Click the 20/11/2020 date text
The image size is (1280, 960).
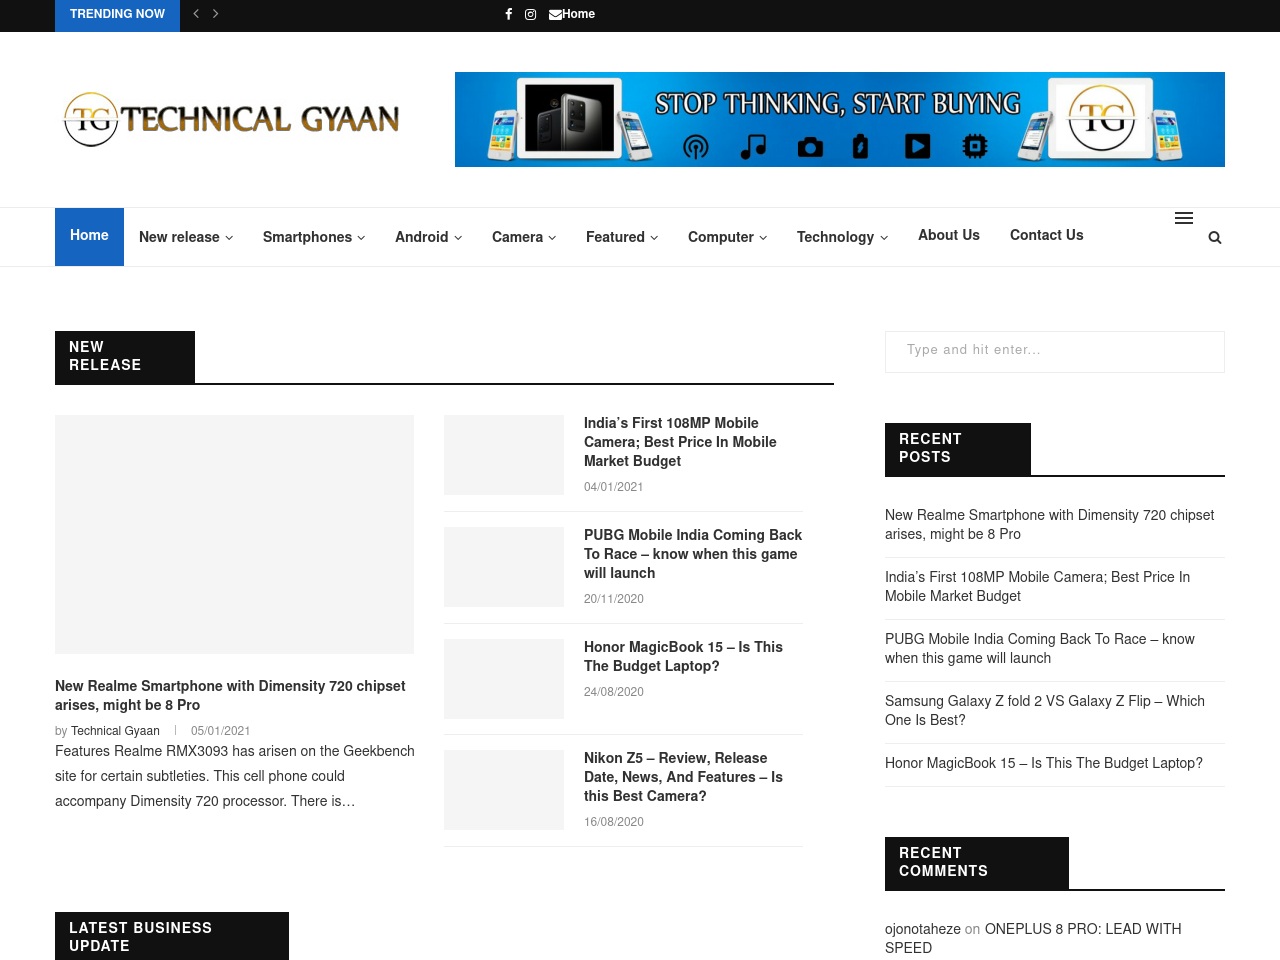tap(613, 599)
